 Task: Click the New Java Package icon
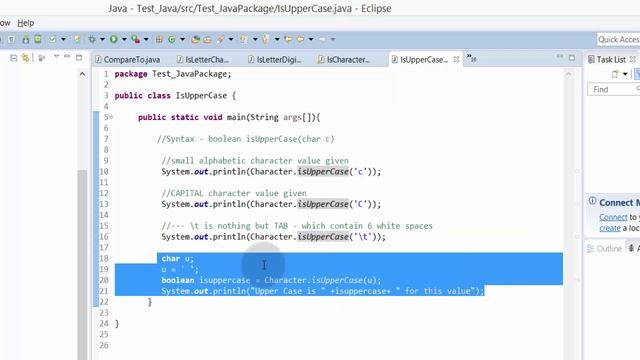click(159, 39)
